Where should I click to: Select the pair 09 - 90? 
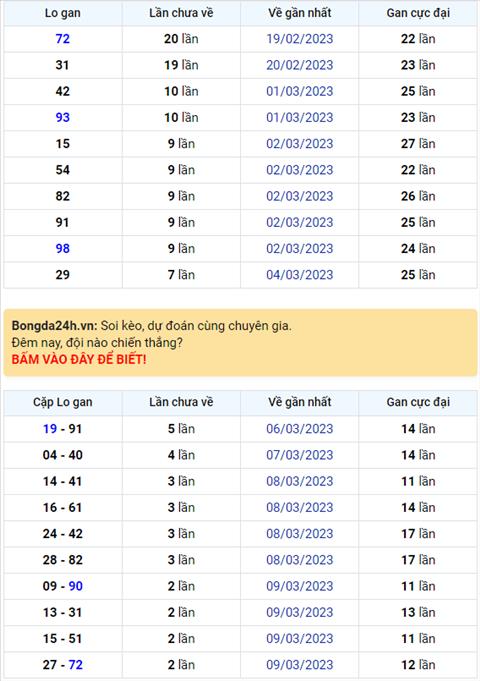coord(63,586)
